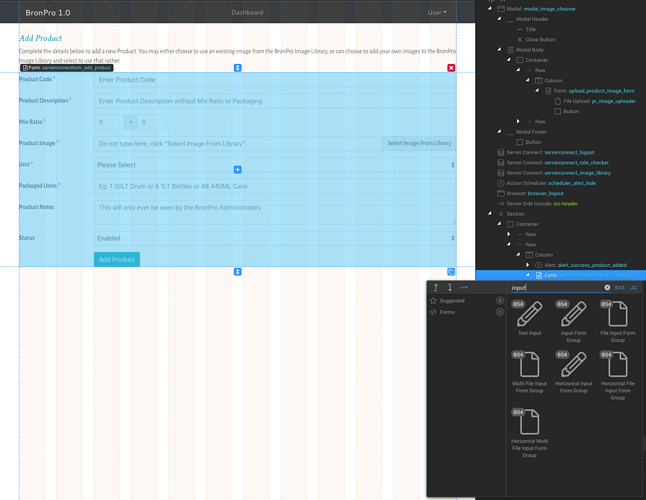This screenshot has width=646, height=500.
Task: Click the first Mix Ratio number field
Action: pos(109,122)
